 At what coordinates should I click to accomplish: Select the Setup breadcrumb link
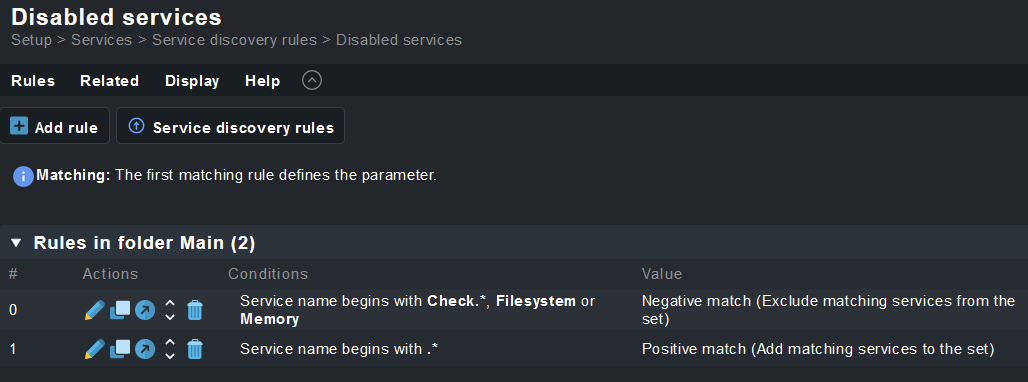coord(31,40)
